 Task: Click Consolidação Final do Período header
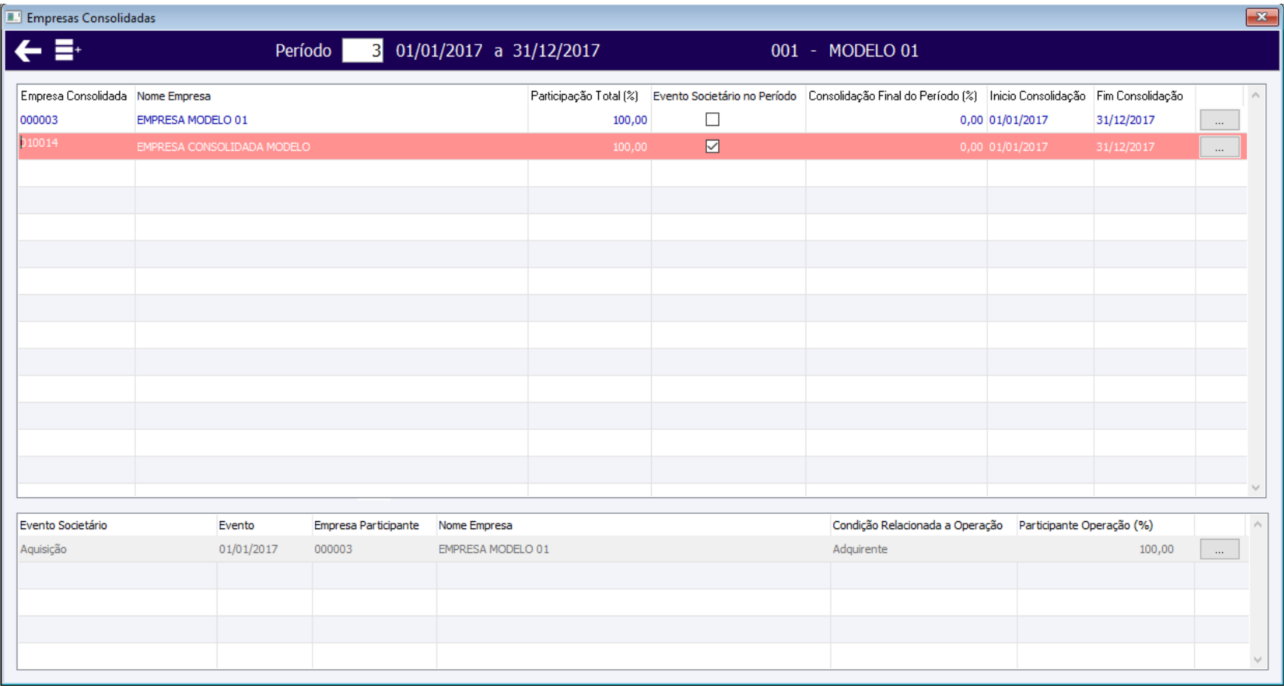(x=892, y=96)
